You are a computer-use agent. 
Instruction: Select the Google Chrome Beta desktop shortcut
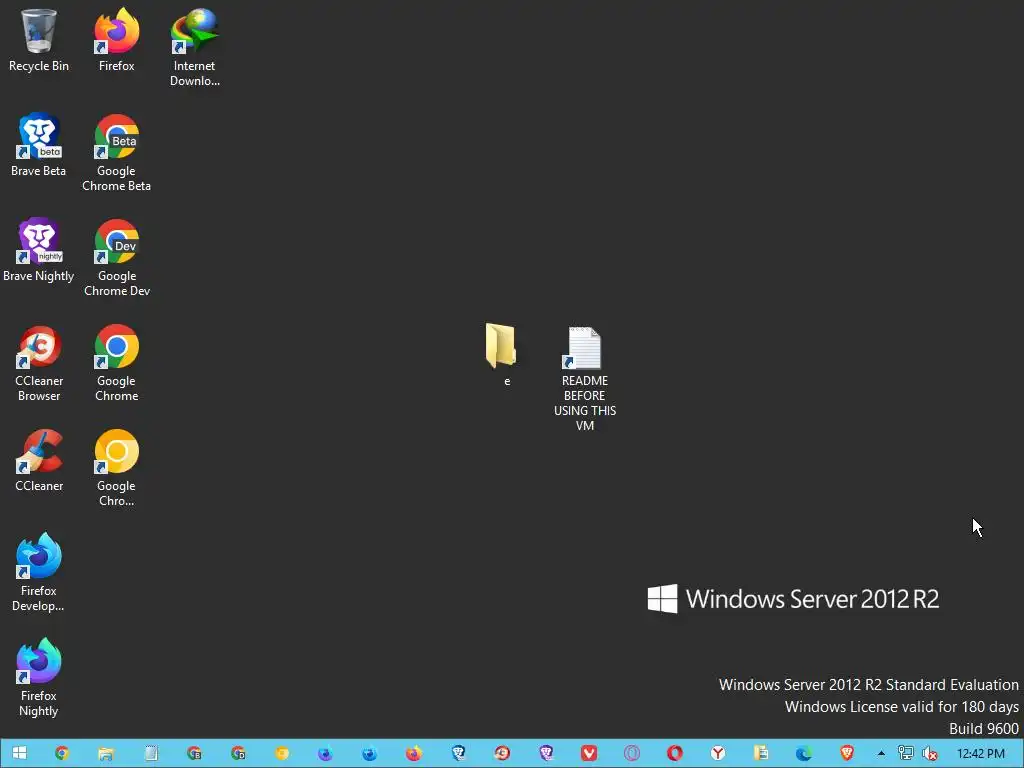coord(116,152)
